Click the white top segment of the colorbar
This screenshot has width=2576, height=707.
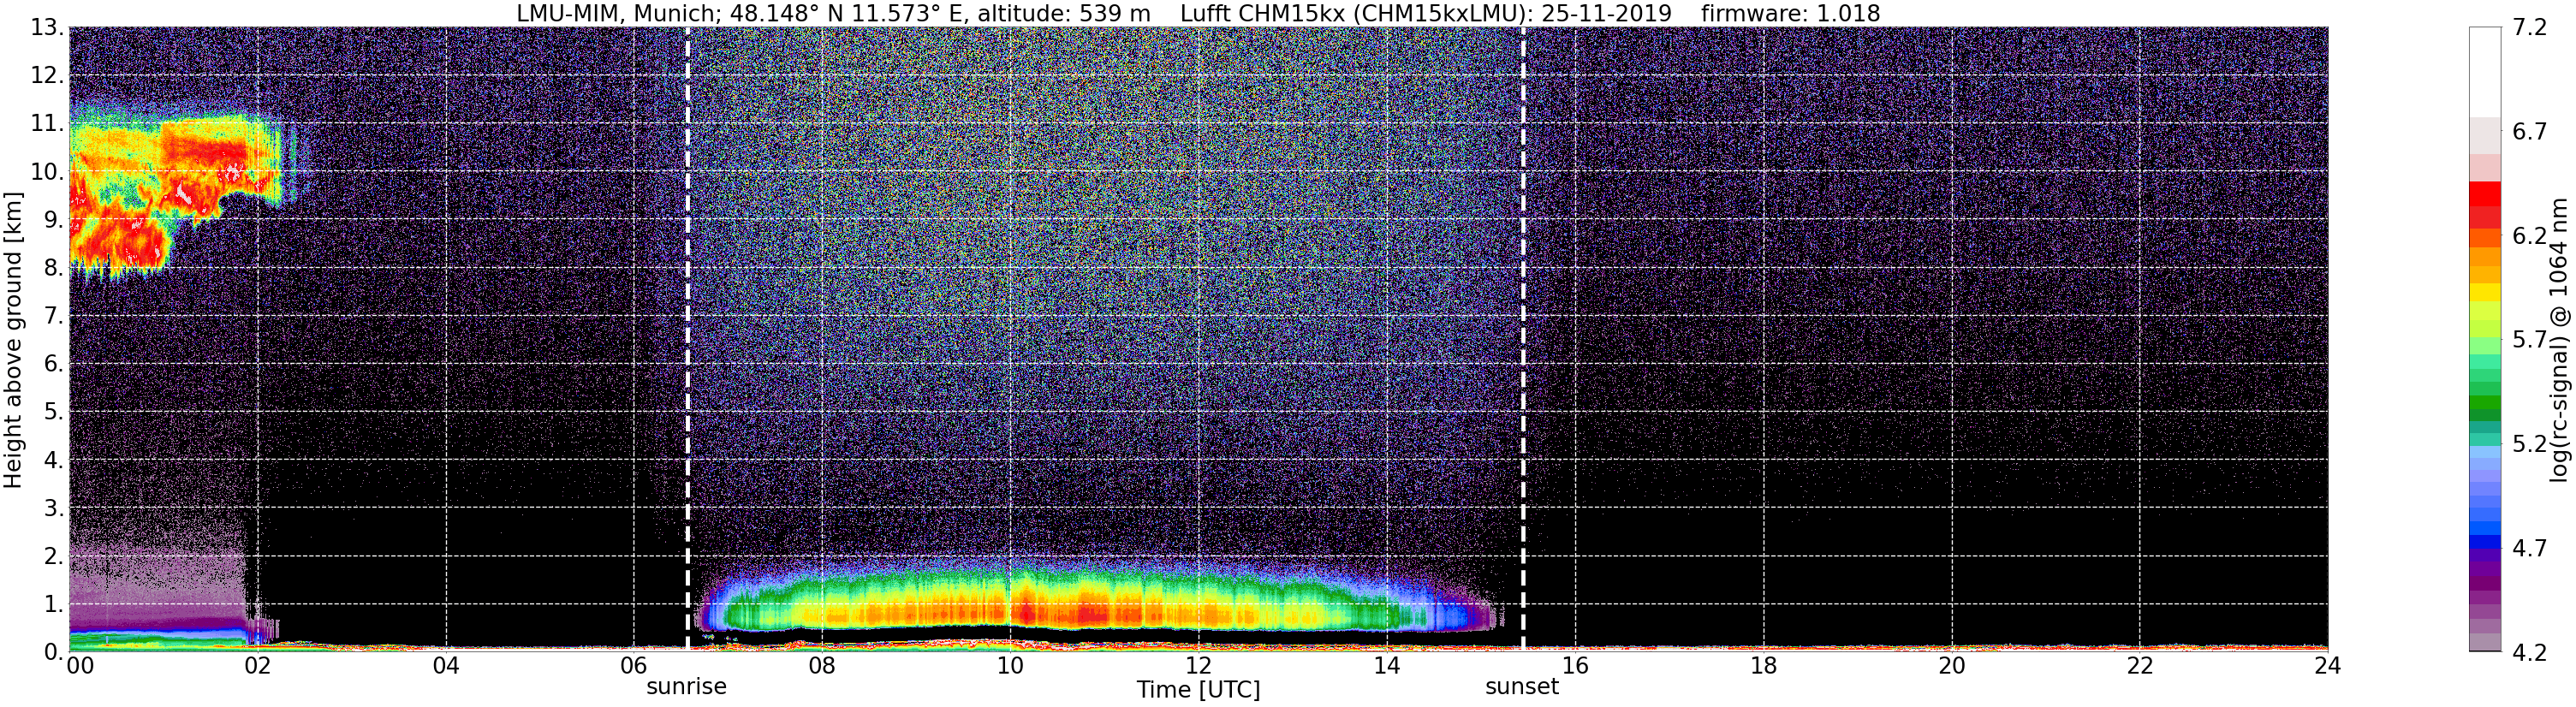[2485, 72]
